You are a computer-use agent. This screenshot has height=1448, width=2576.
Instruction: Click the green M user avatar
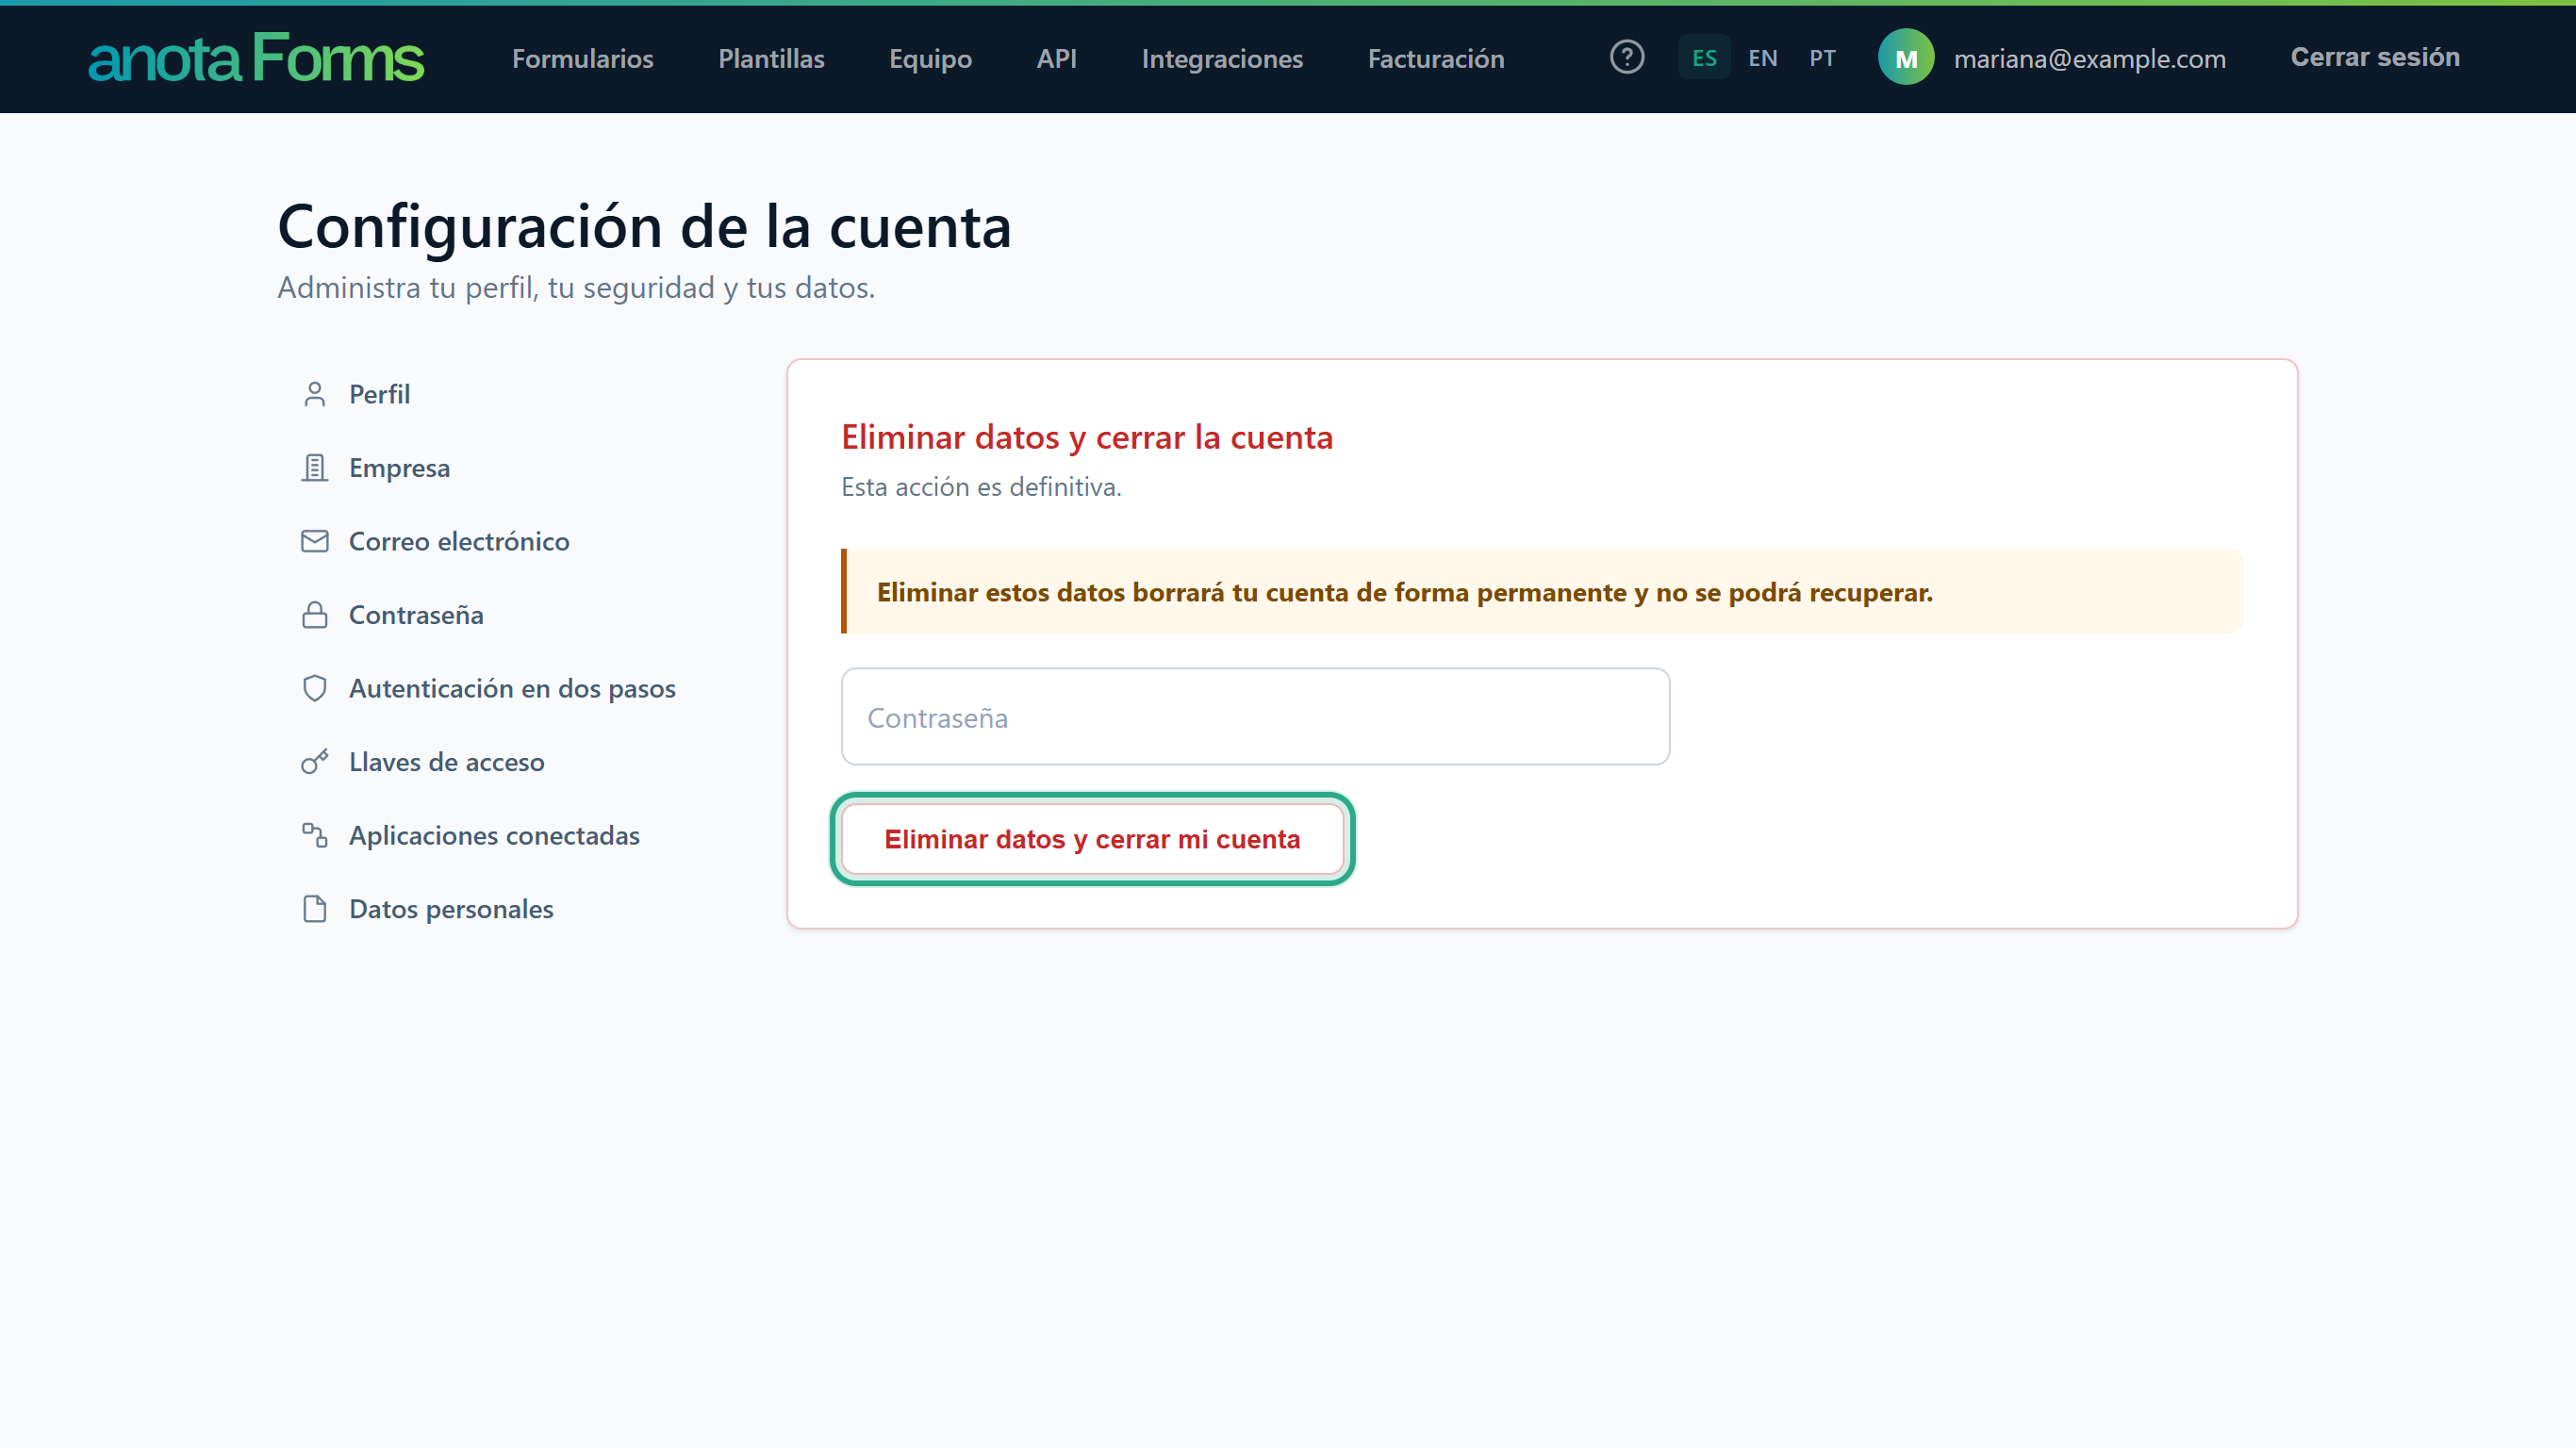click(1906, 57)
